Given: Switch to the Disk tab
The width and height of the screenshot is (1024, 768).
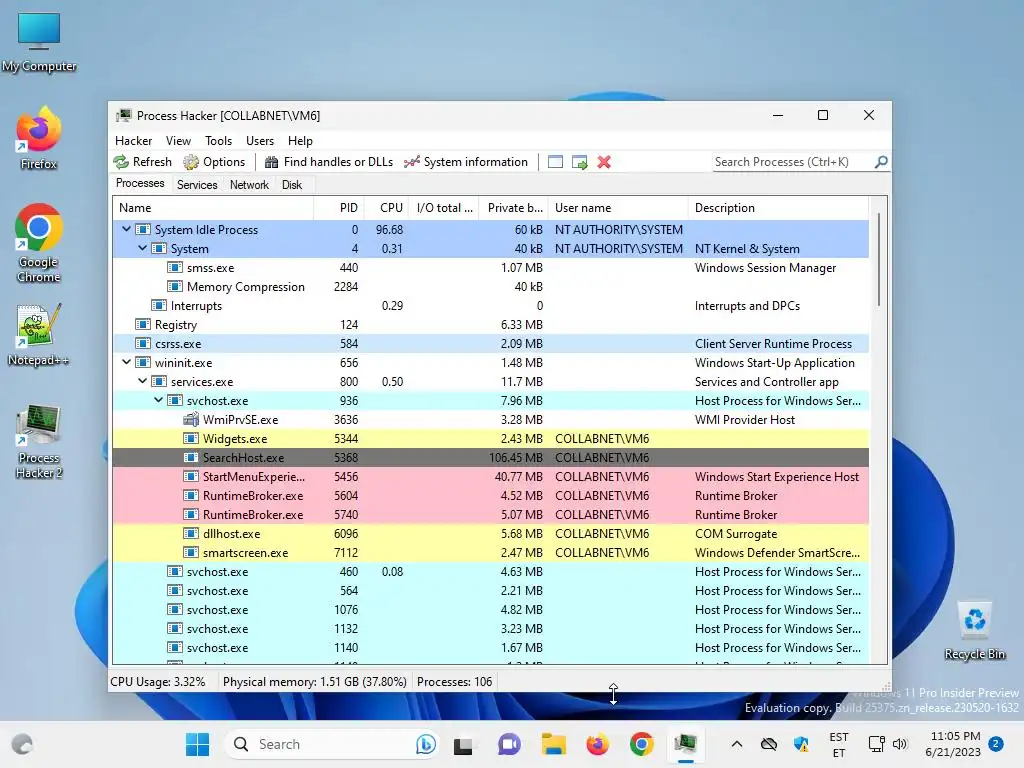Looking at the screenshot, I should 292,185.
